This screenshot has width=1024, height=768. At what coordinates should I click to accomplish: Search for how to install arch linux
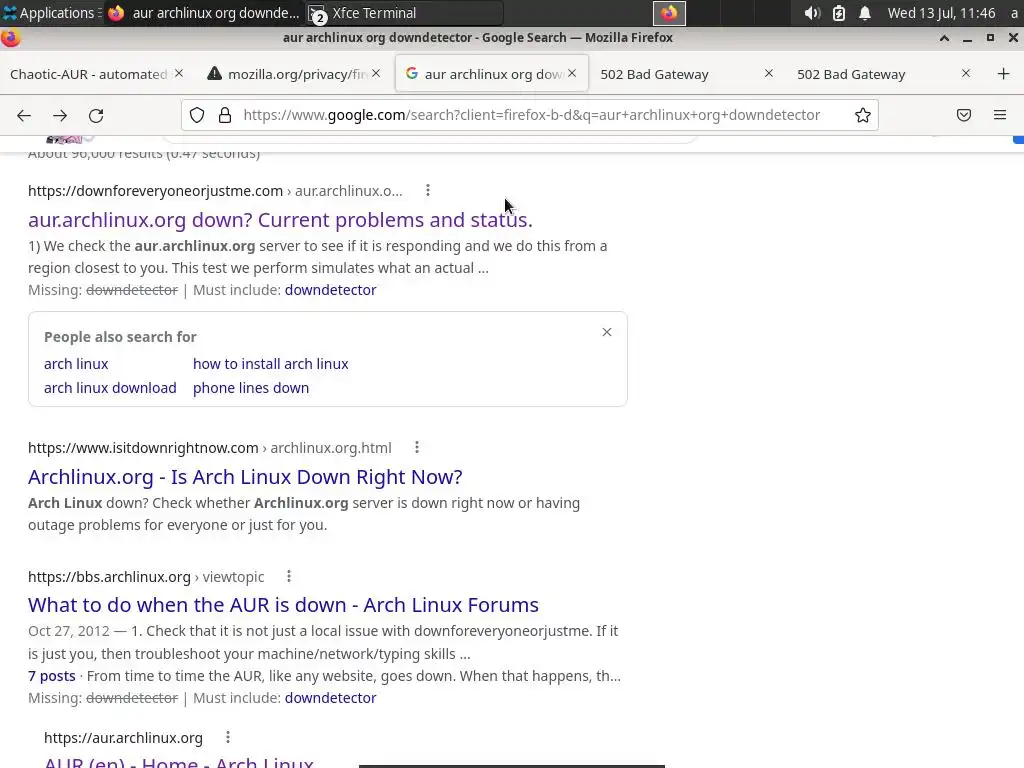[x=270, y=364]
